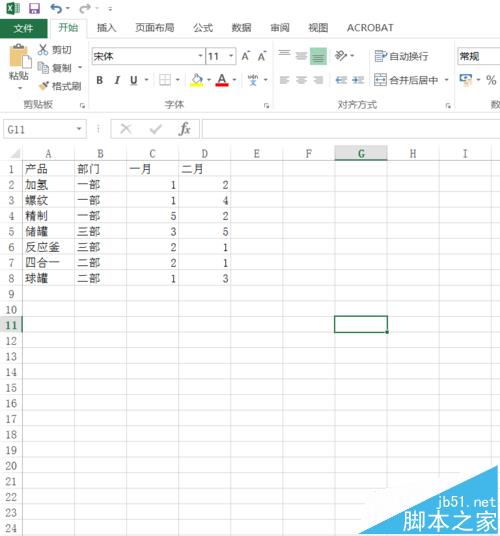This screenshot has height=536, width=500.
Task: Click the Copy icon
Action: pyautogui.click(x=43, y=68)
